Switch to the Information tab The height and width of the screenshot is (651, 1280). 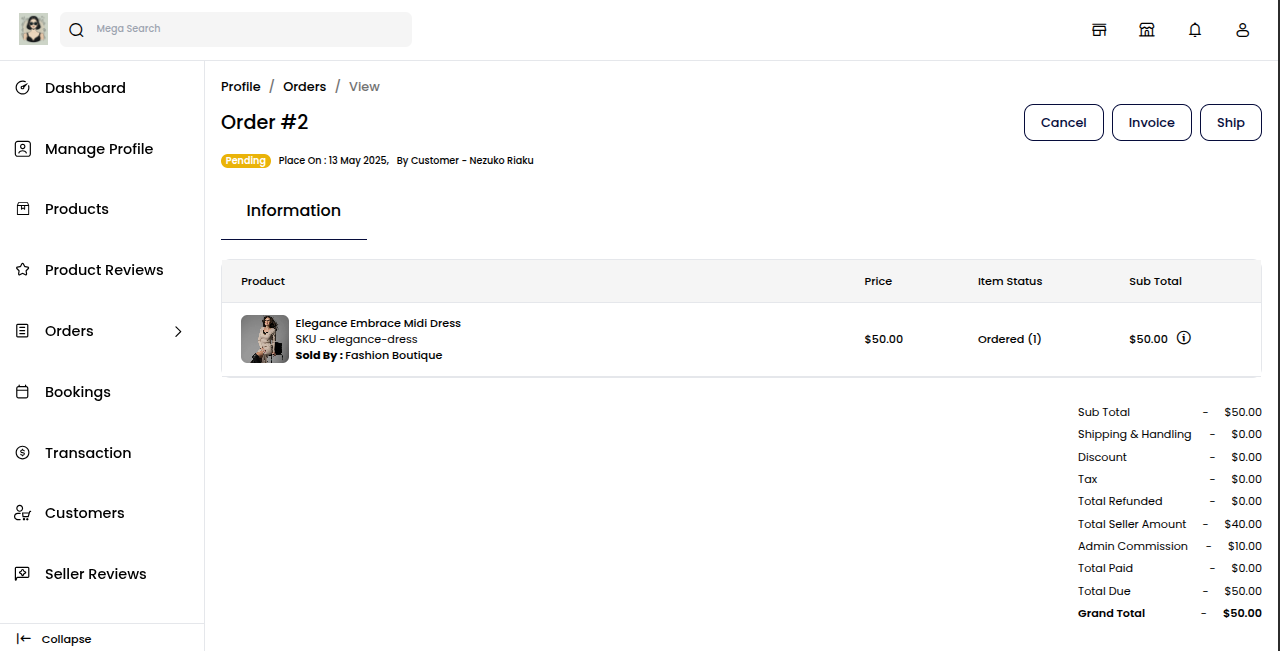(x=293, y=210)
